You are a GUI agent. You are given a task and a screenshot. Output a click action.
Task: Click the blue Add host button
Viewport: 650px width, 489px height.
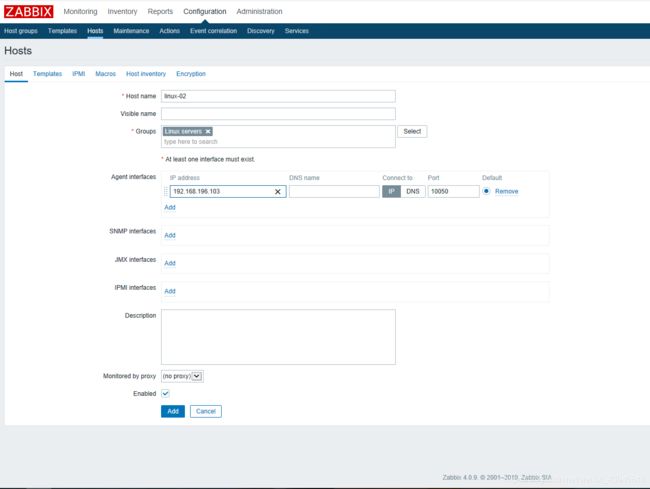point(172,411)
